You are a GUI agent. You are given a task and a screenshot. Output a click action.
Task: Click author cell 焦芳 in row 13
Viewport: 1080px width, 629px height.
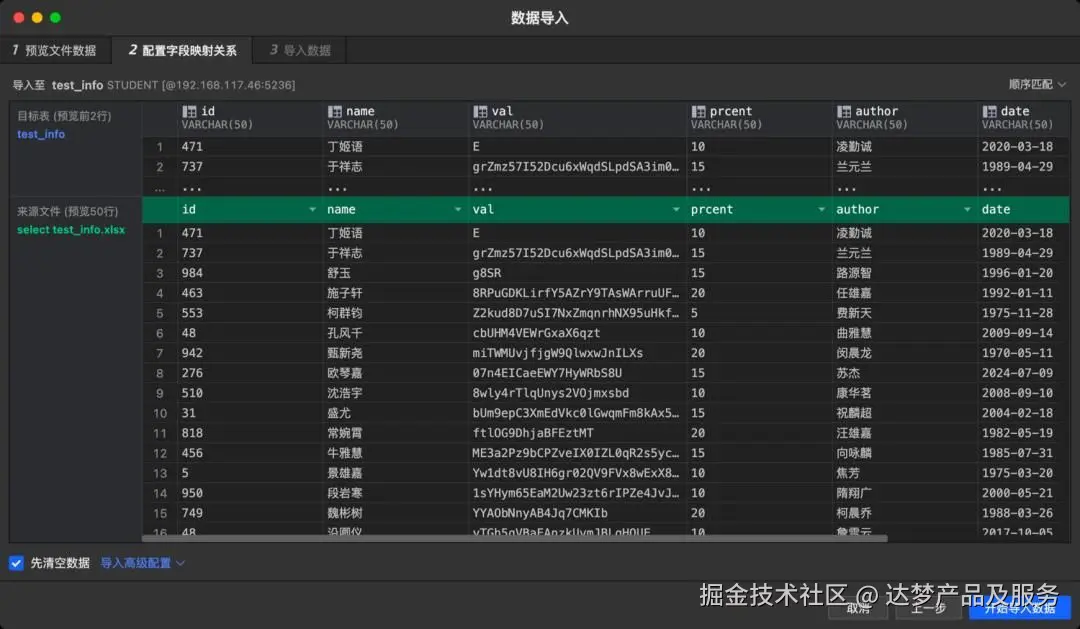[848, 473]
